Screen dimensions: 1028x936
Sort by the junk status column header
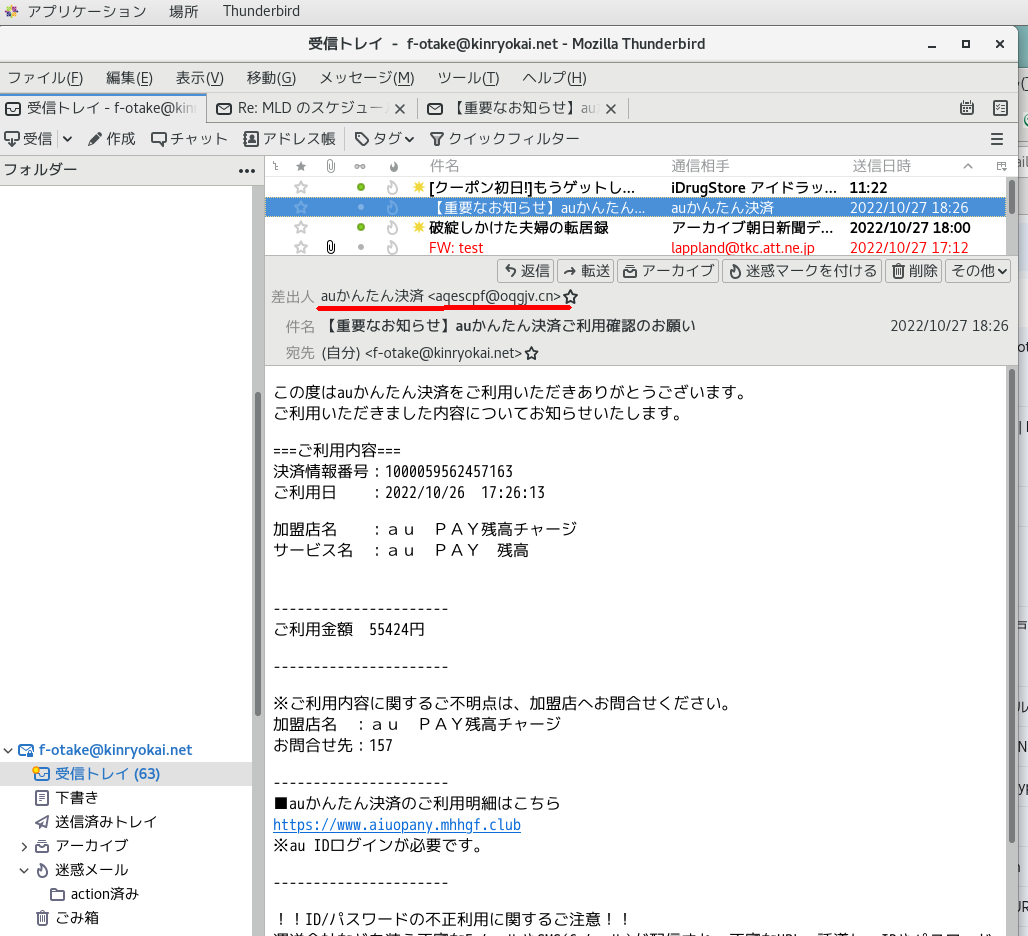tap(393, 166)
